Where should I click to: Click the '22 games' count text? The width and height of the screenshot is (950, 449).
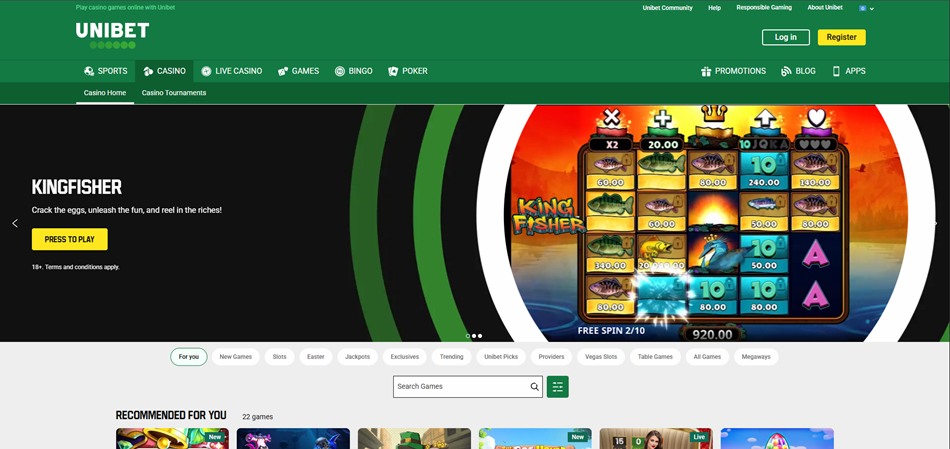click(x=257, y=417)
